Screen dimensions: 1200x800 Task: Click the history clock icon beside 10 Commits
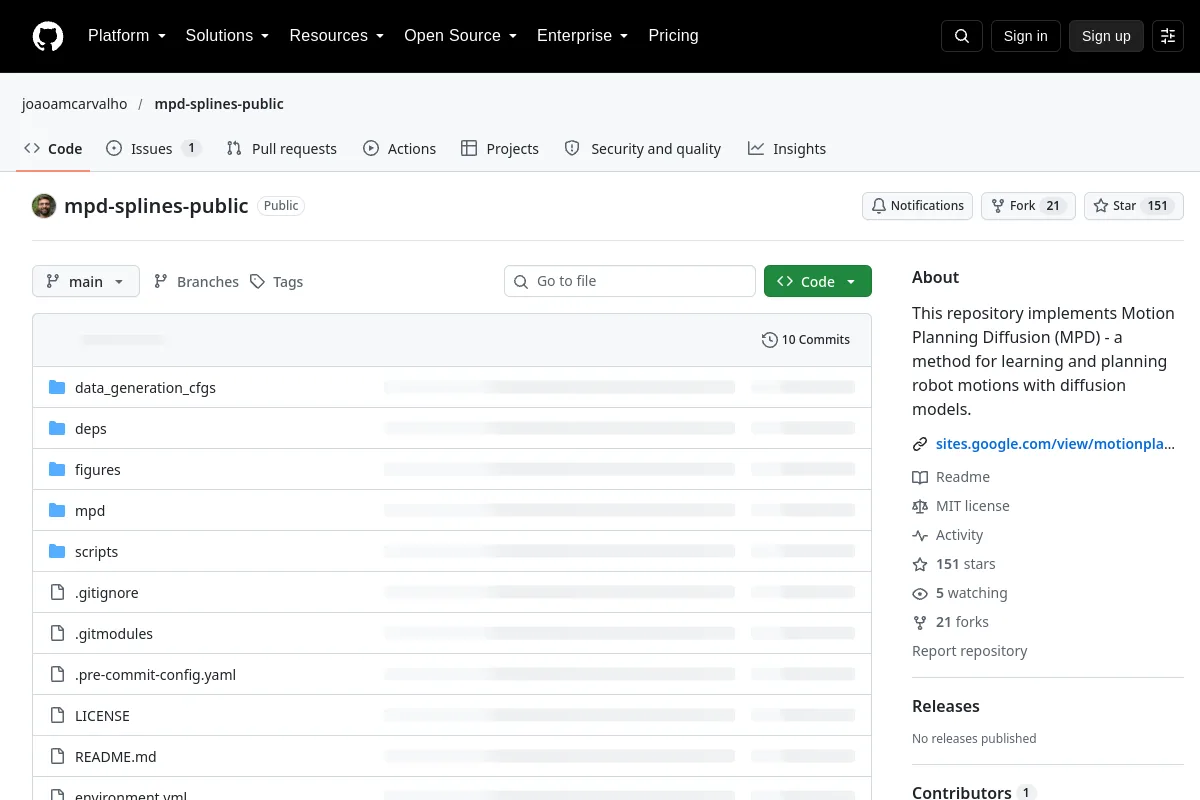coord(769,340)
